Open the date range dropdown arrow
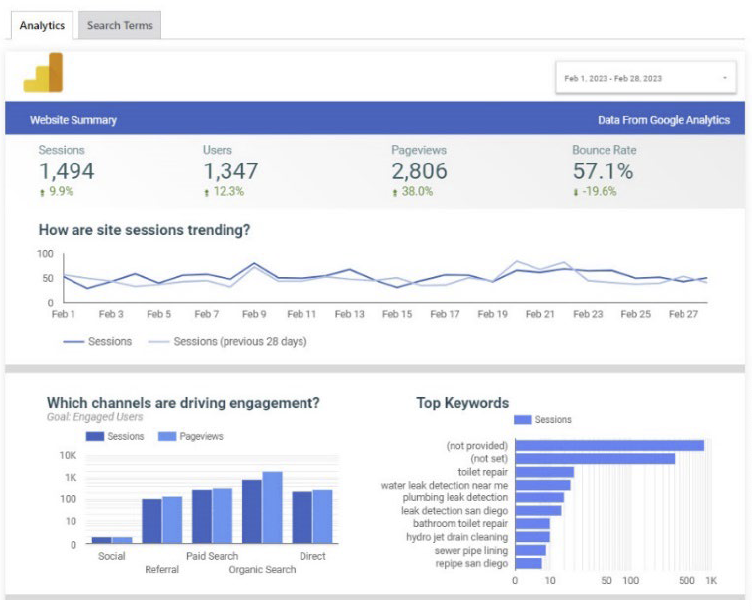The width and height of the screenshot is (752, 610). coord(723,78)
